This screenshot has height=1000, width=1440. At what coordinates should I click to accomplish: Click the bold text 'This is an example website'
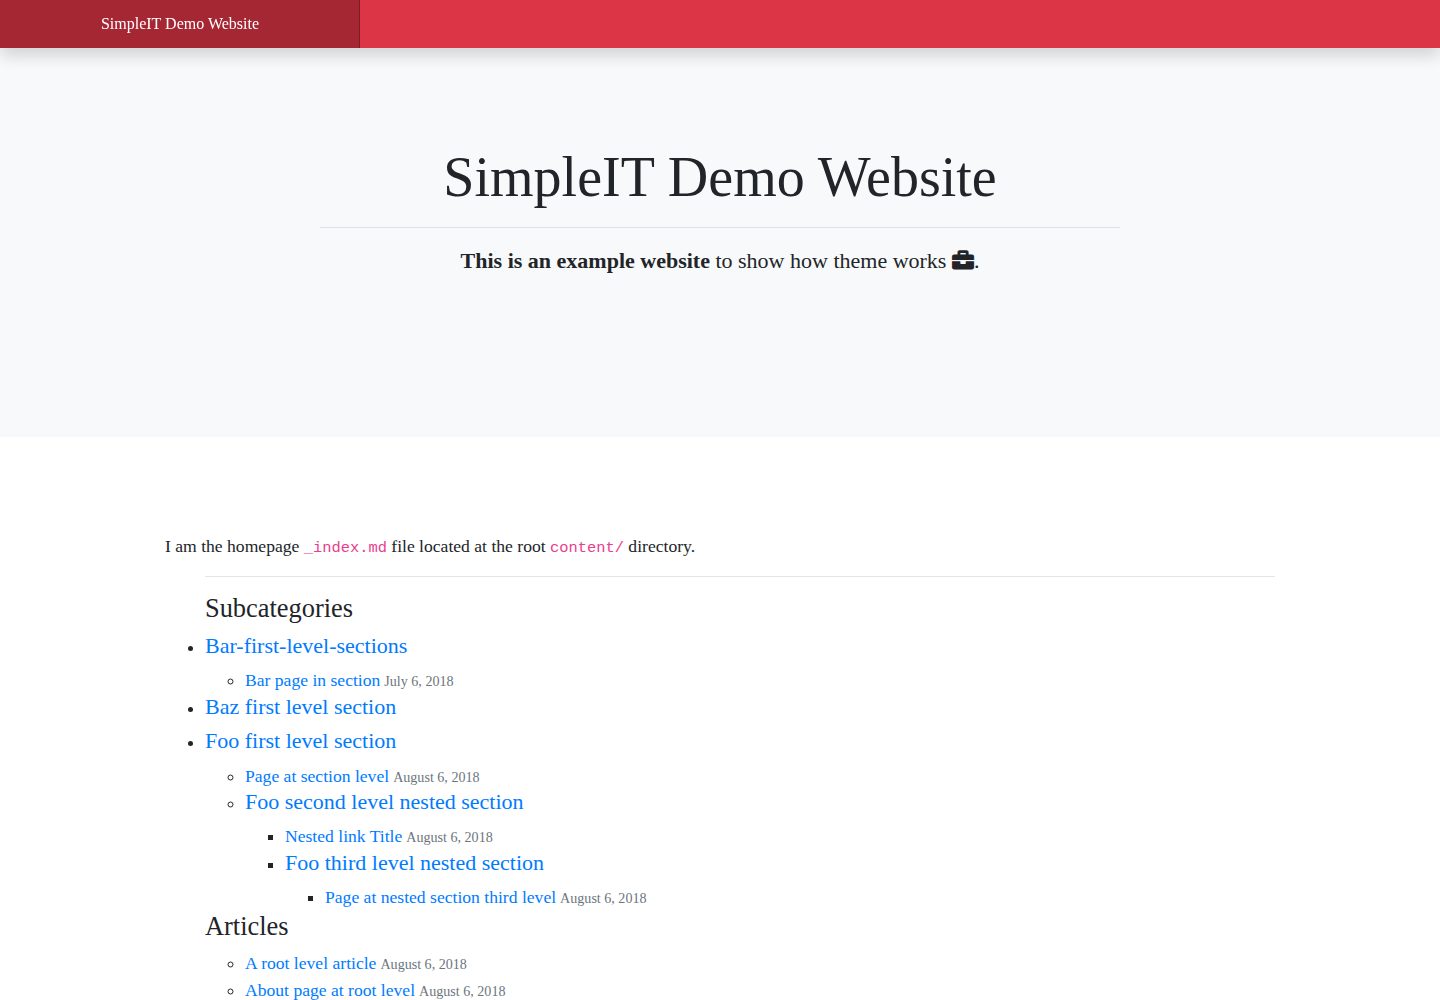point(585,261)
